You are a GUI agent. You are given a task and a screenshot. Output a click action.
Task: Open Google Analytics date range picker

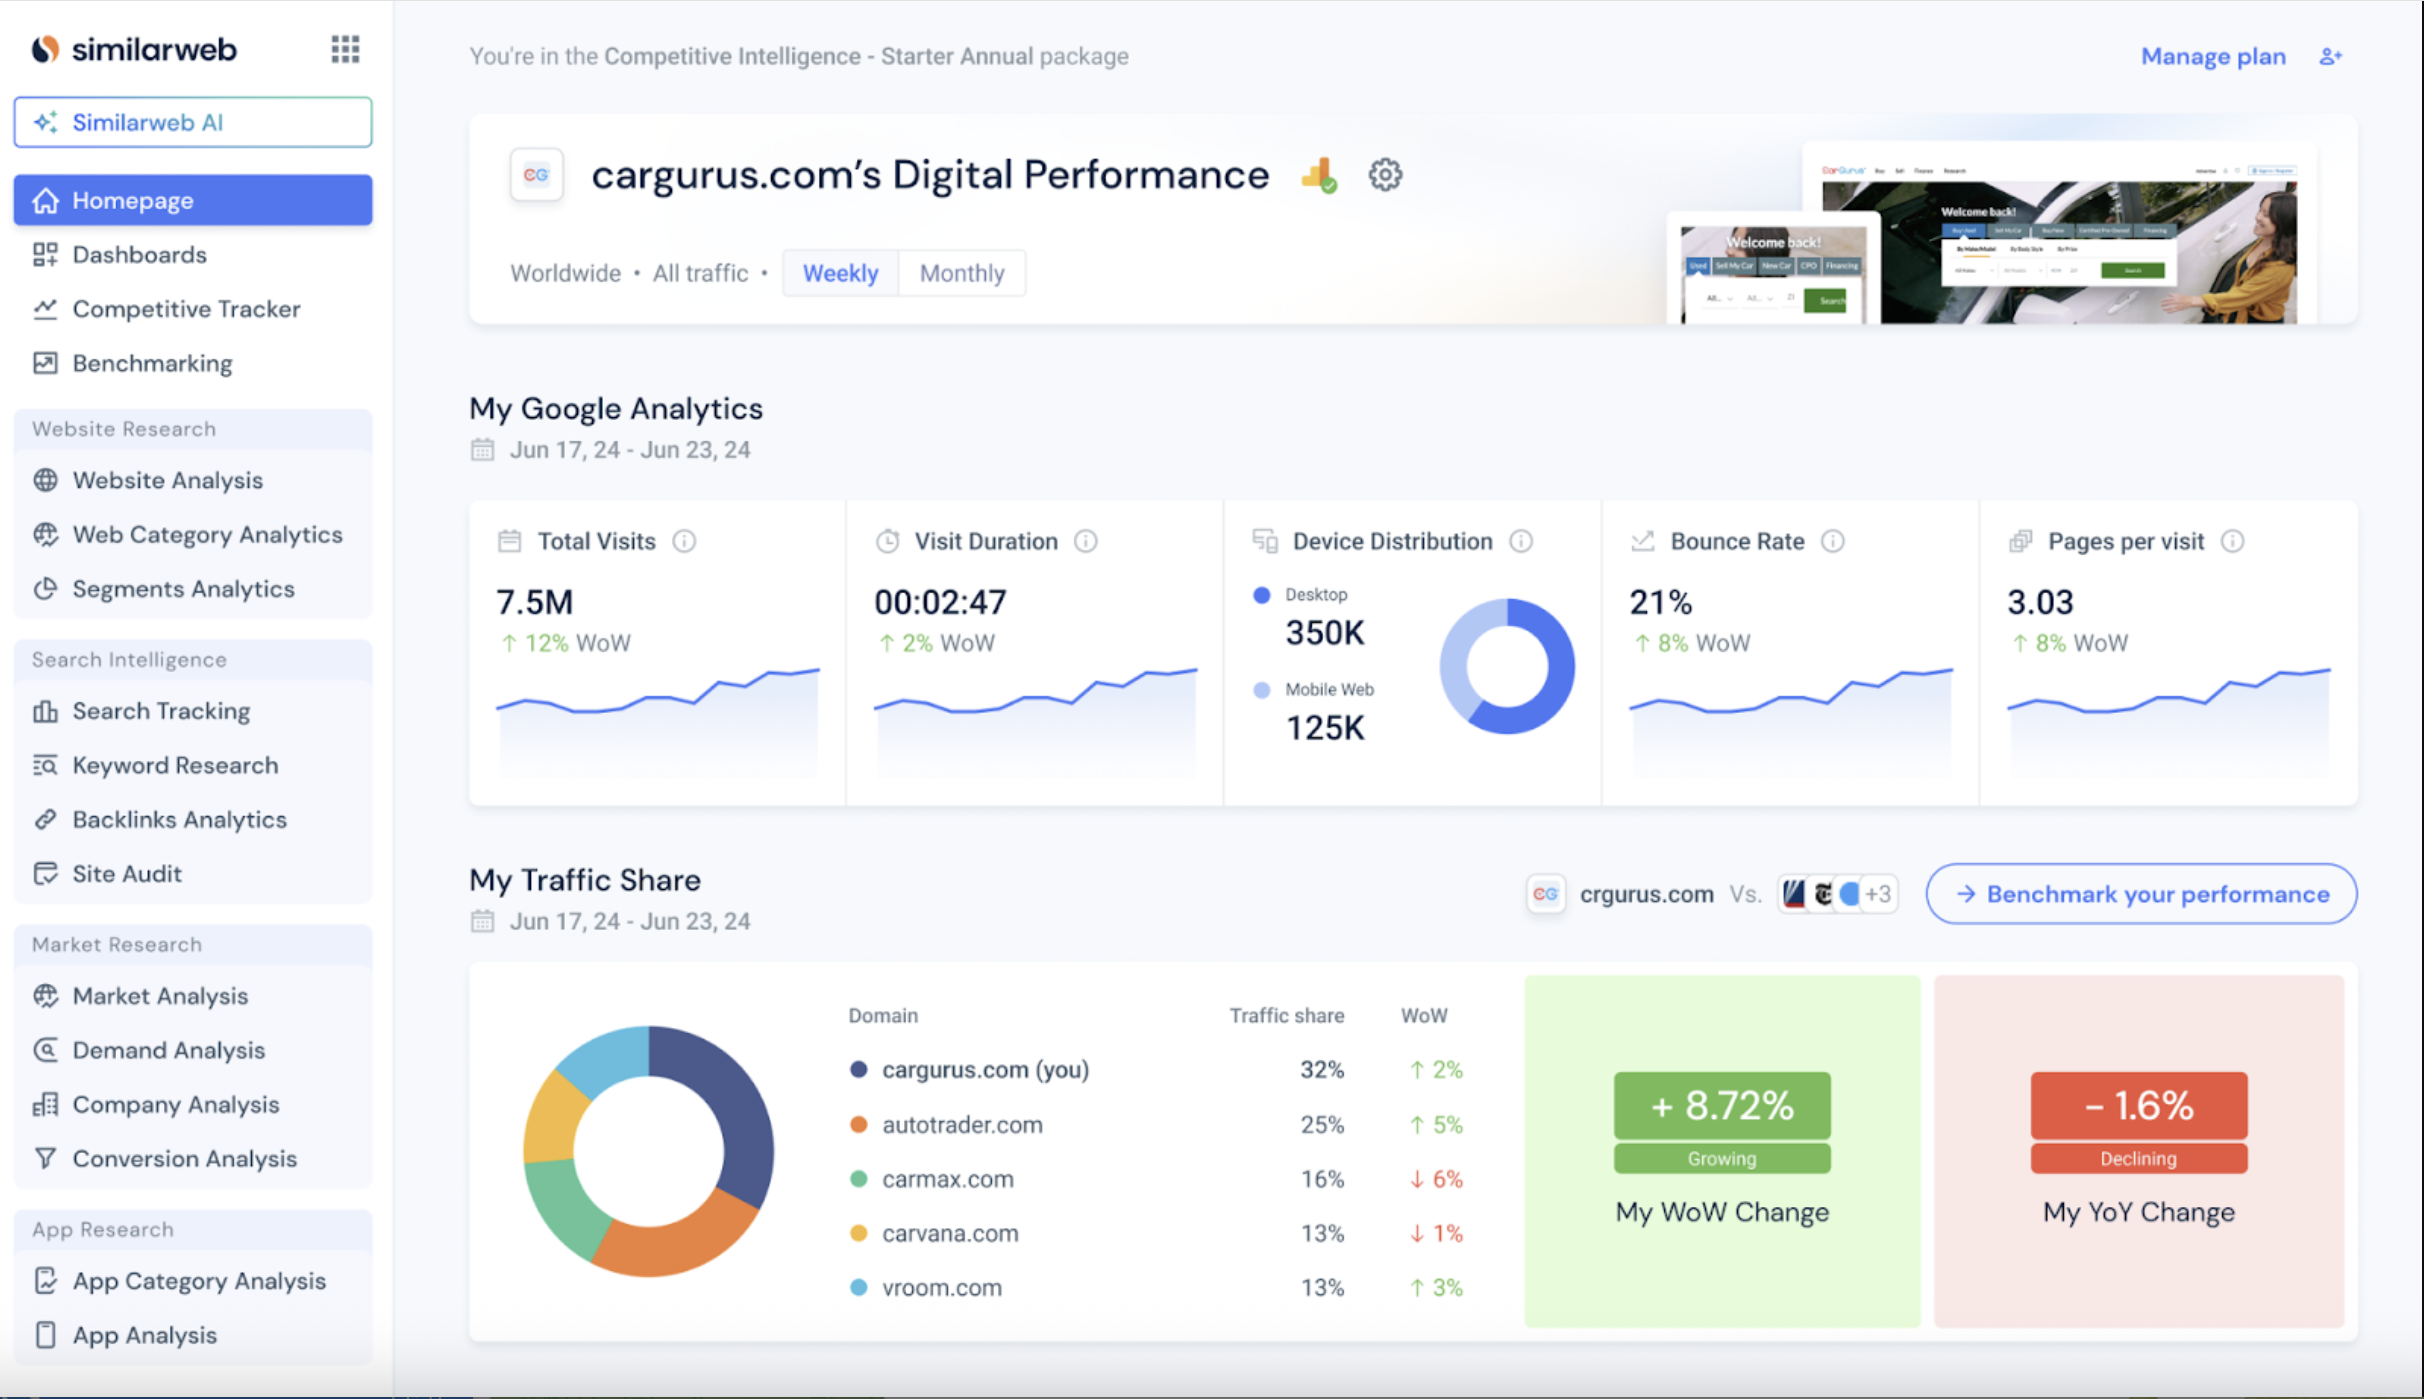click(483, 450)
